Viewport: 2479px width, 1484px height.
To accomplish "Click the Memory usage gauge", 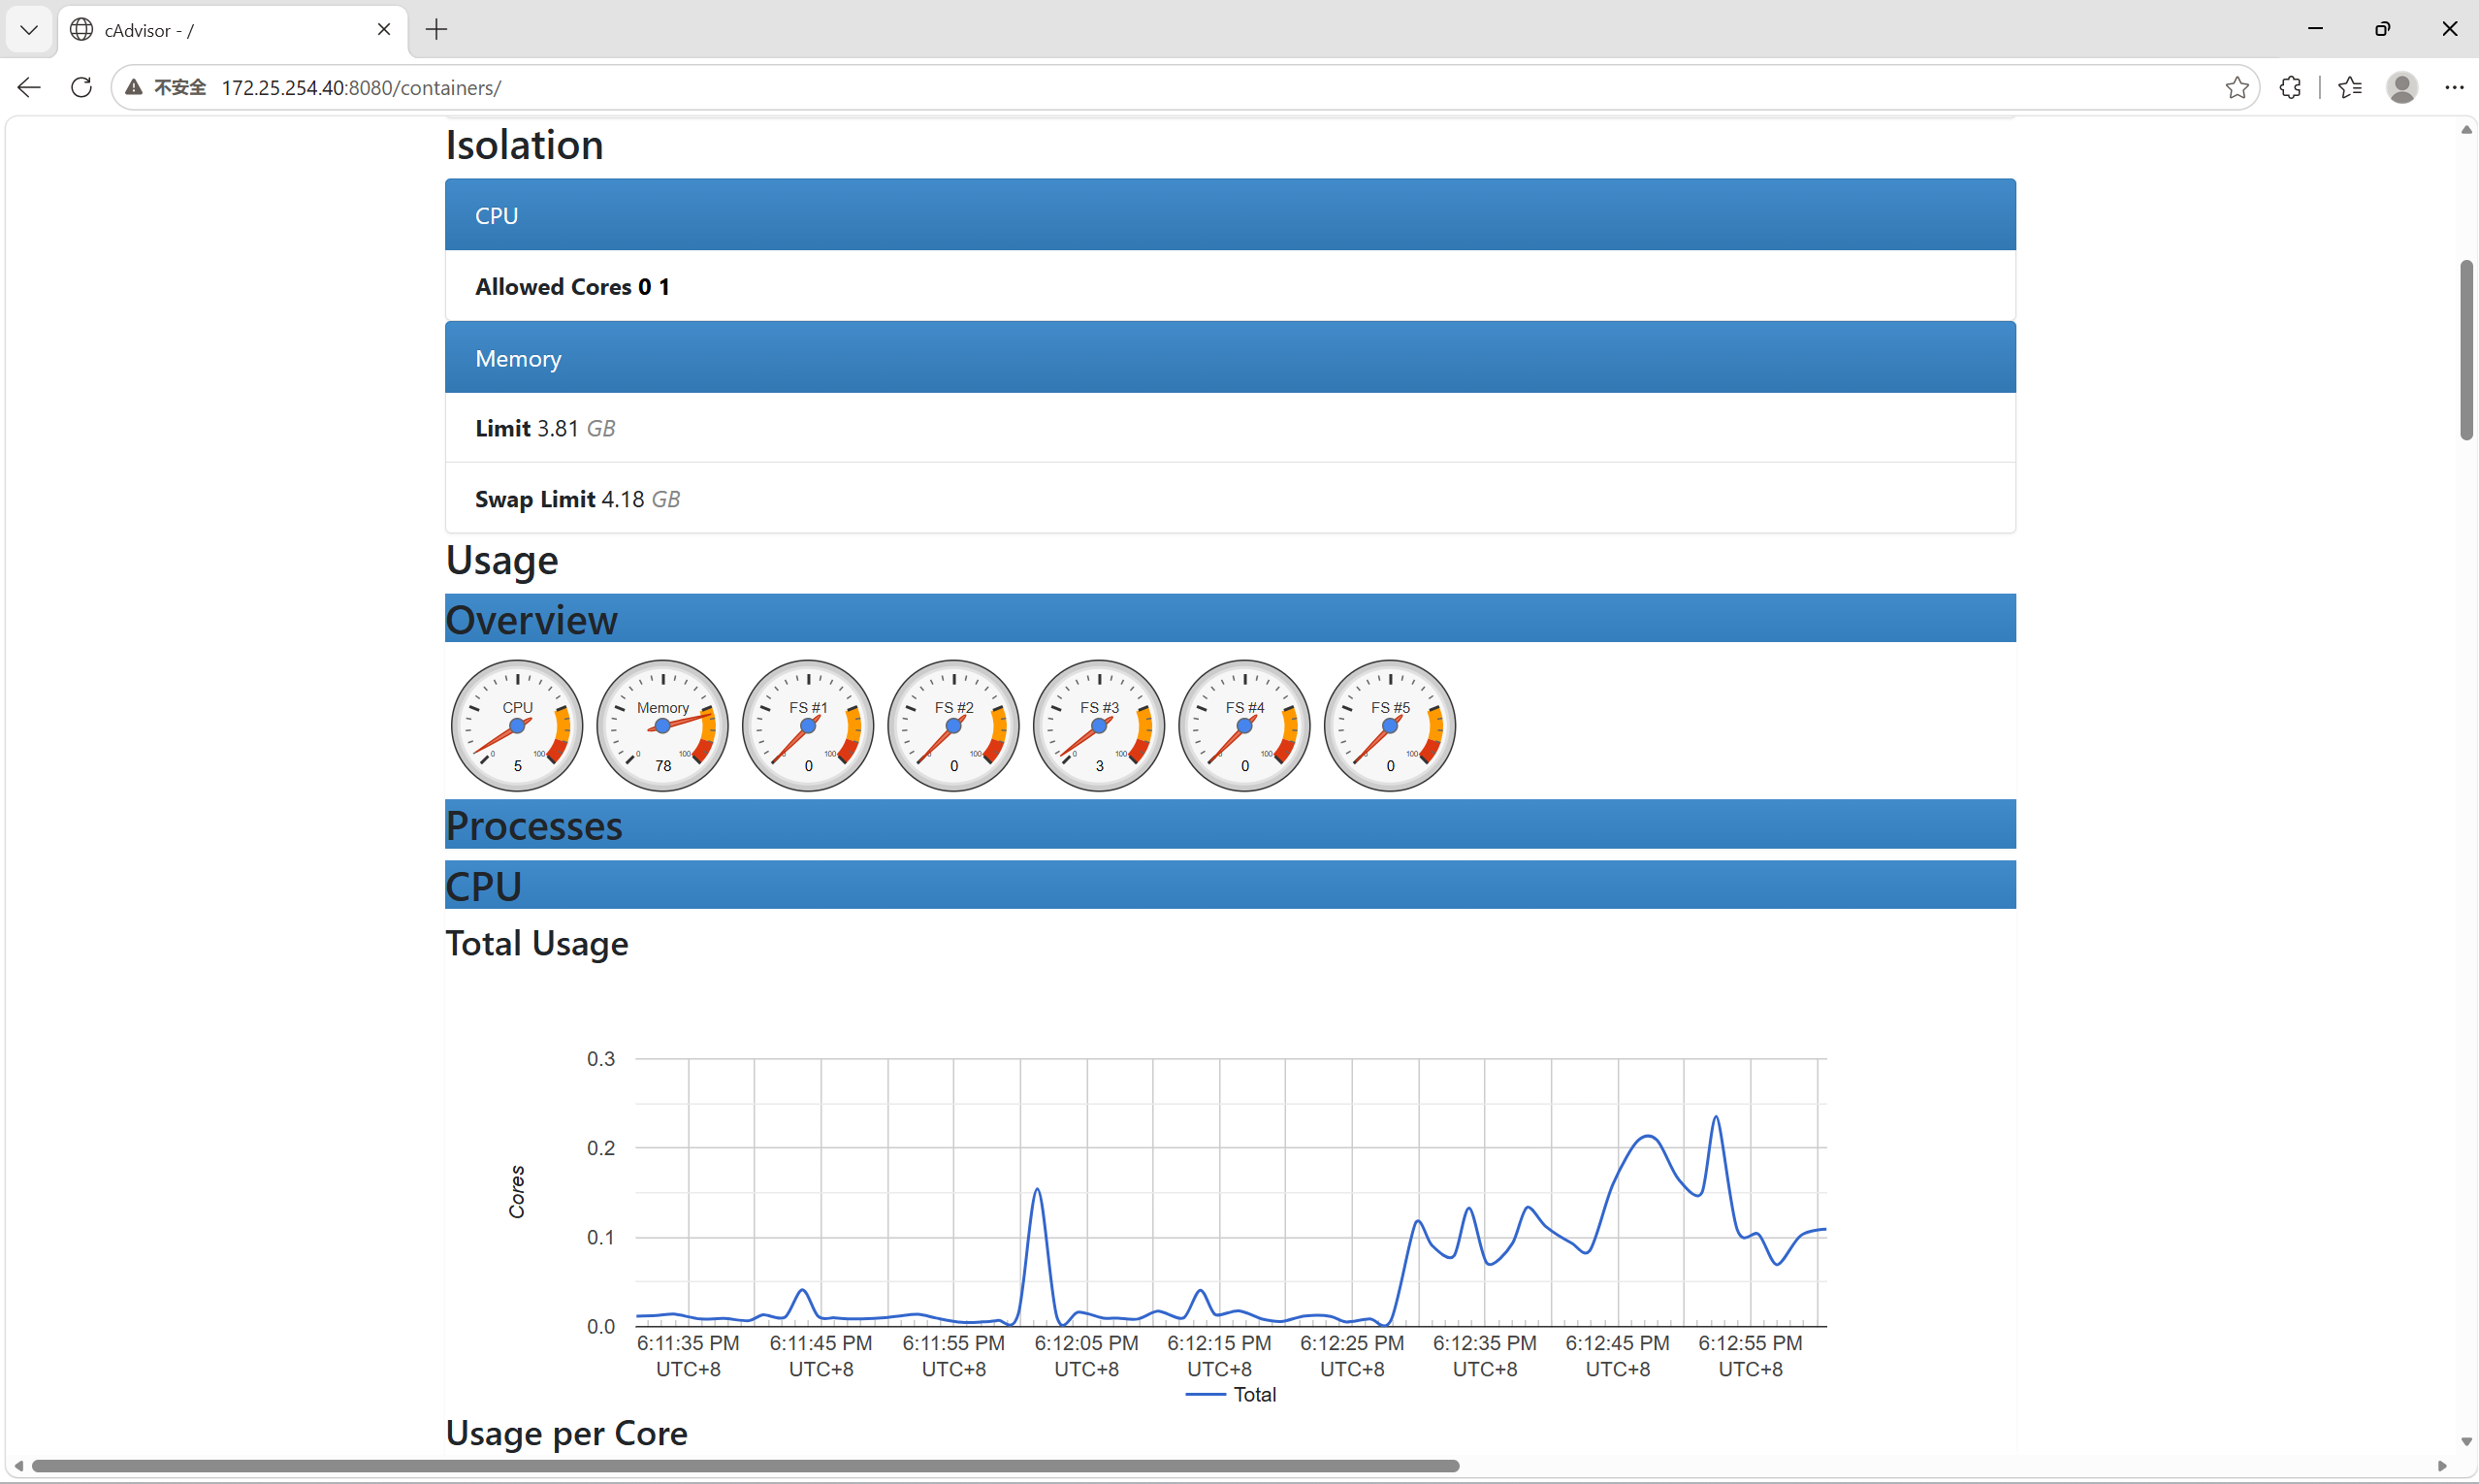I will (663, 726).
